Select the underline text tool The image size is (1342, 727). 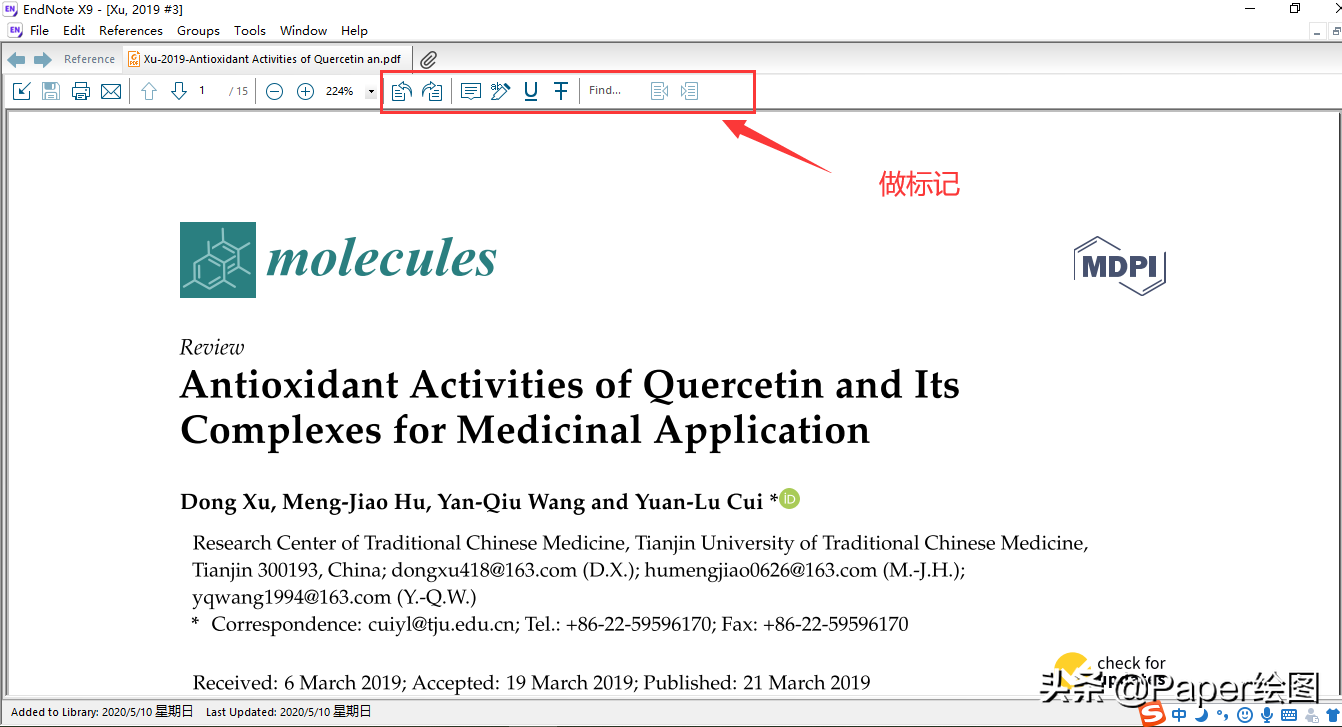(531, 91)
